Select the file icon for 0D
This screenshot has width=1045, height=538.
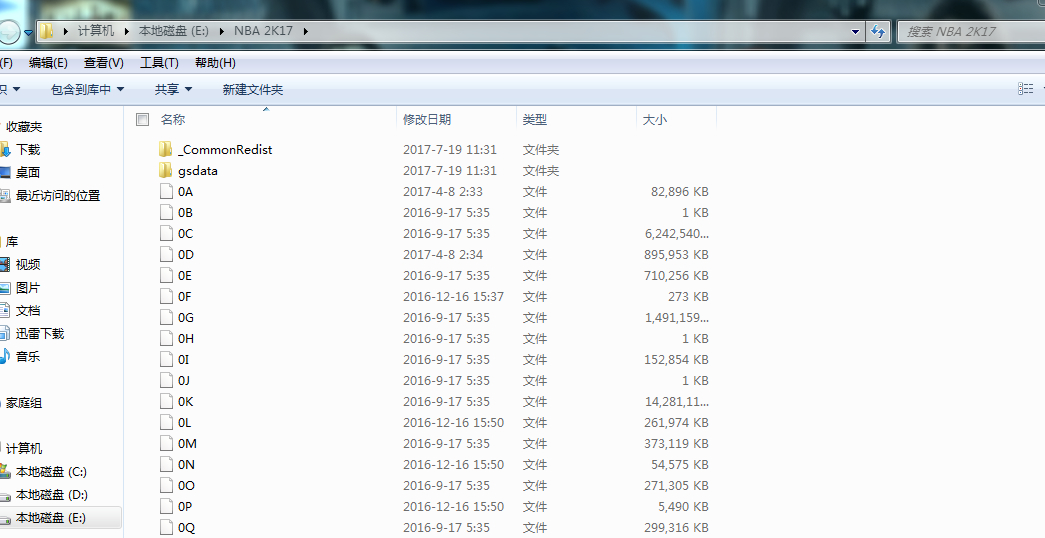click(166, 255)
